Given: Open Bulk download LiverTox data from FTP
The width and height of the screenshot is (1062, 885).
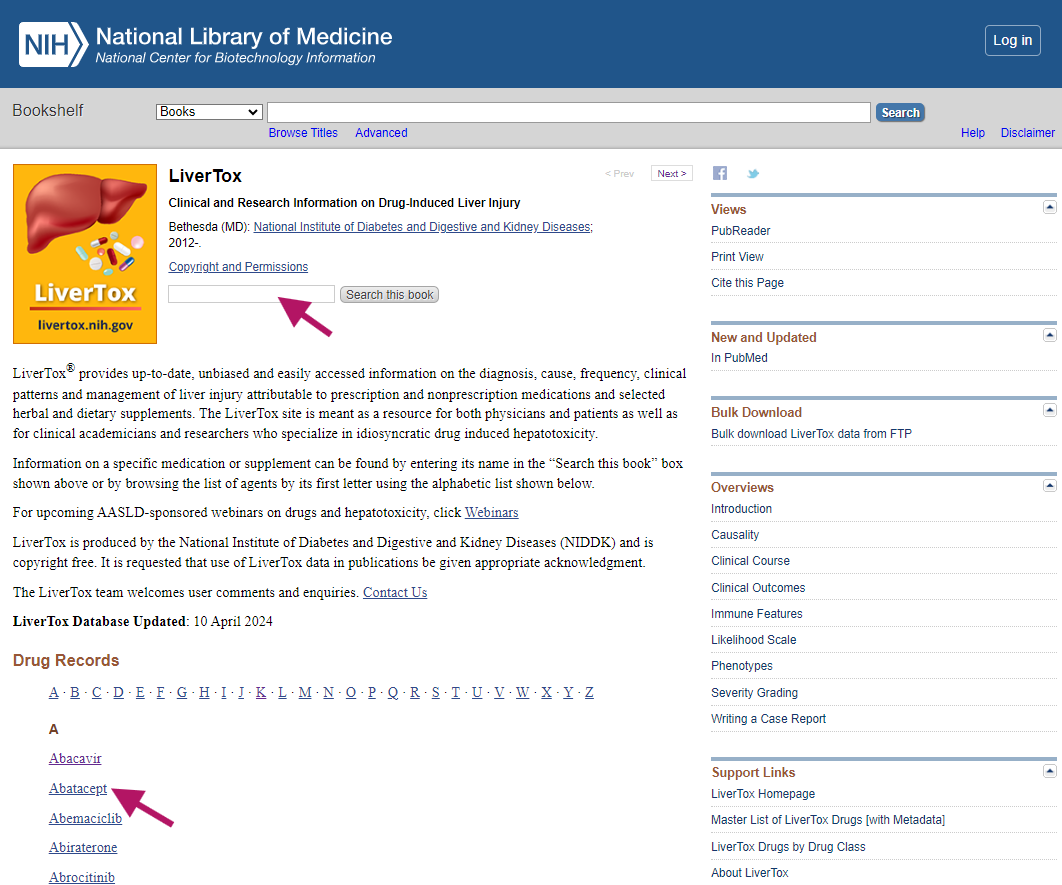Looking at the screenshot, I should pos(811,433).
